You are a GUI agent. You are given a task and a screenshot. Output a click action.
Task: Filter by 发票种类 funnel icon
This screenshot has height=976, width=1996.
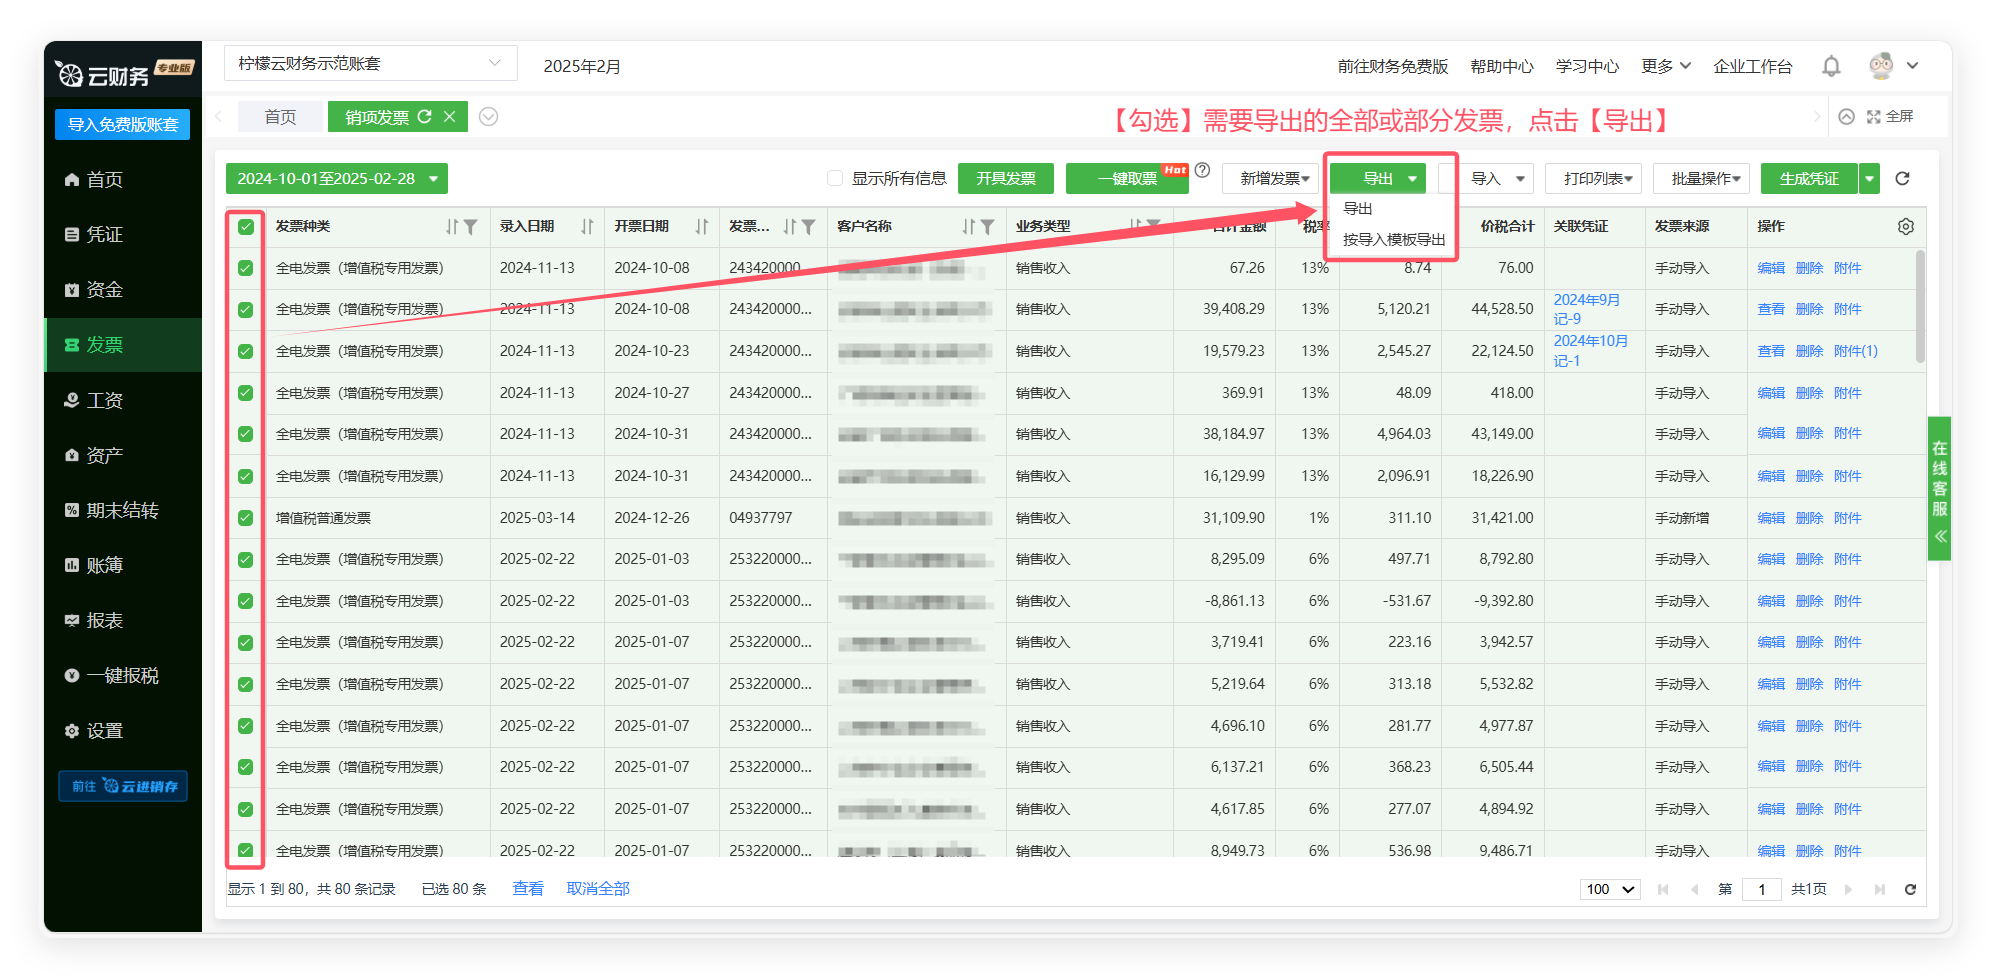(x=470, y=227)
